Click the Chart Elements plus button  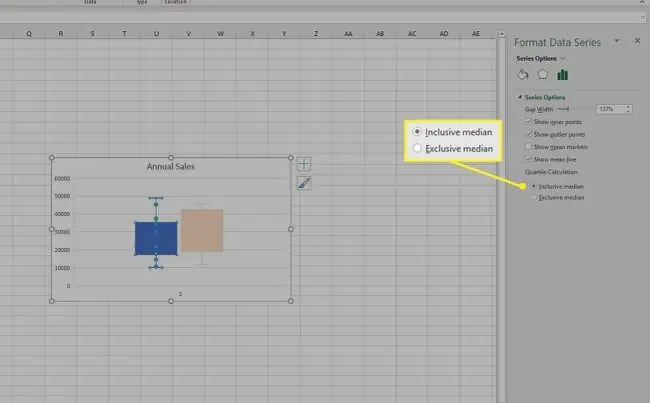point(304,164)
